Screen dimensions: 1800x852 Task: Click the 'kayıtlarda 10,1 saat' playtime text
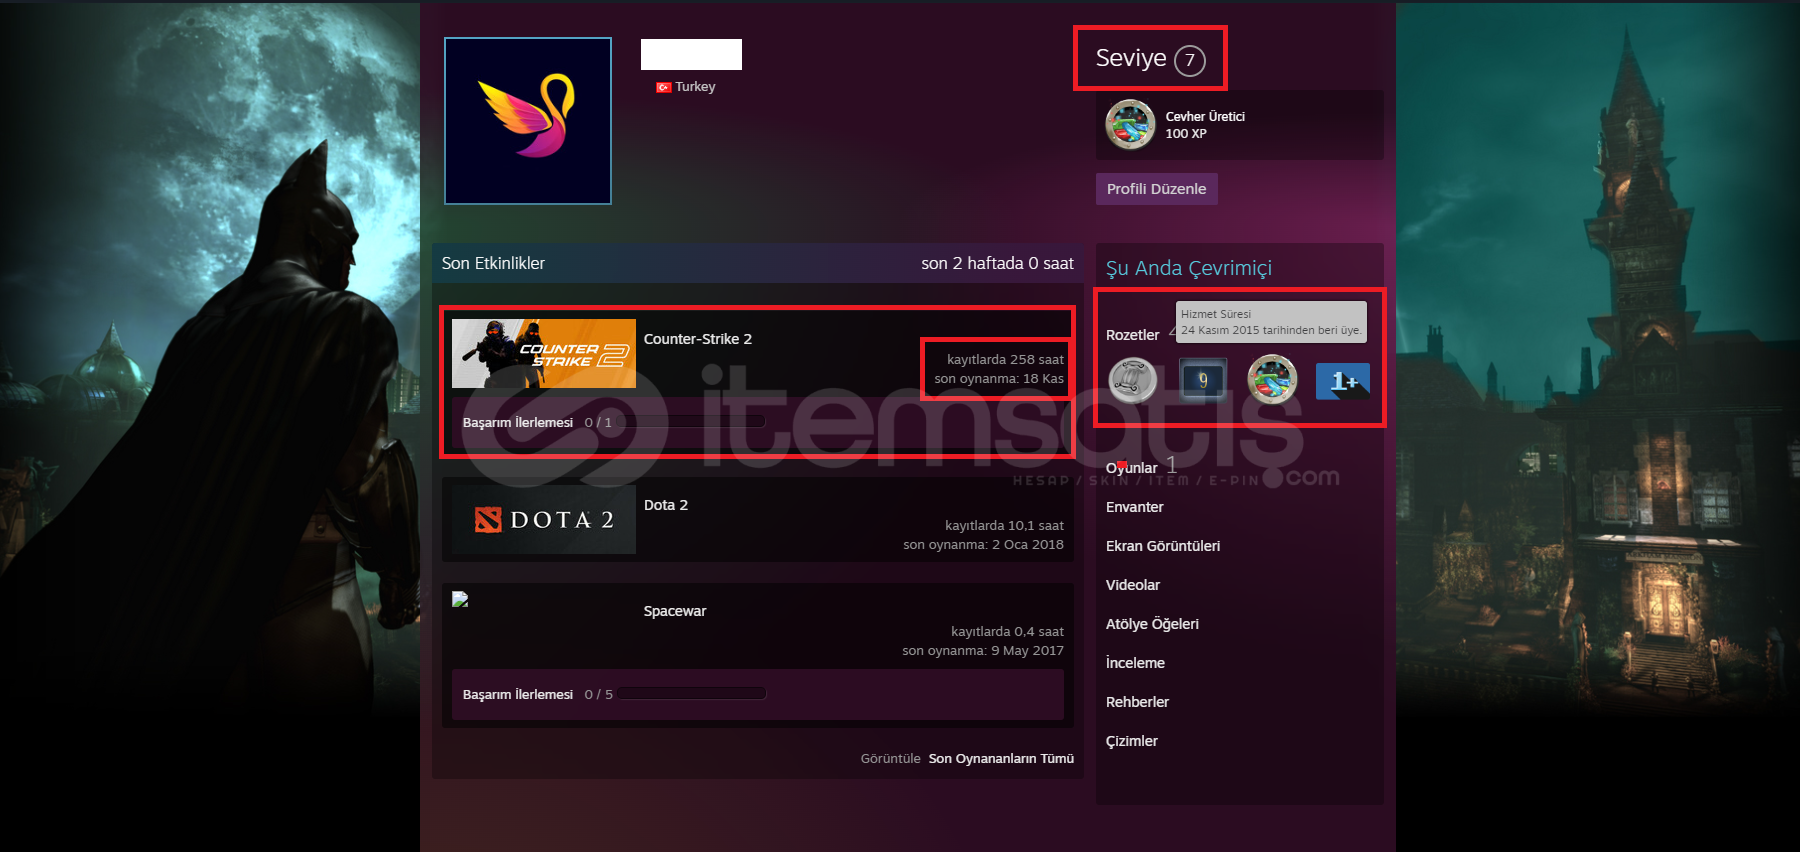point(1004,525)
